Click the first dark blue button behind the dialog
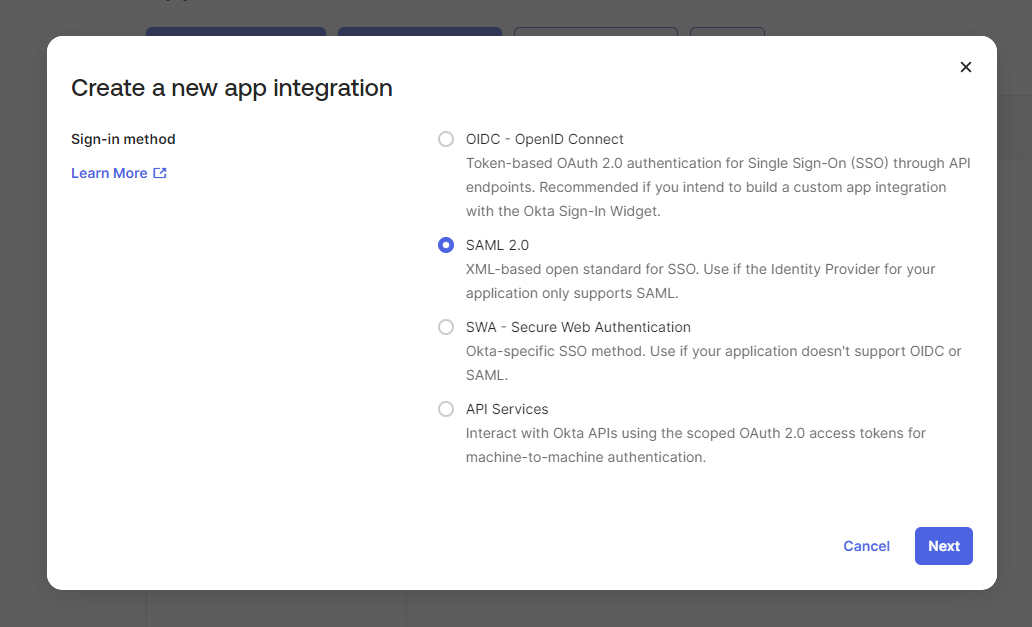1032x627 pixels. pos(235,32)
